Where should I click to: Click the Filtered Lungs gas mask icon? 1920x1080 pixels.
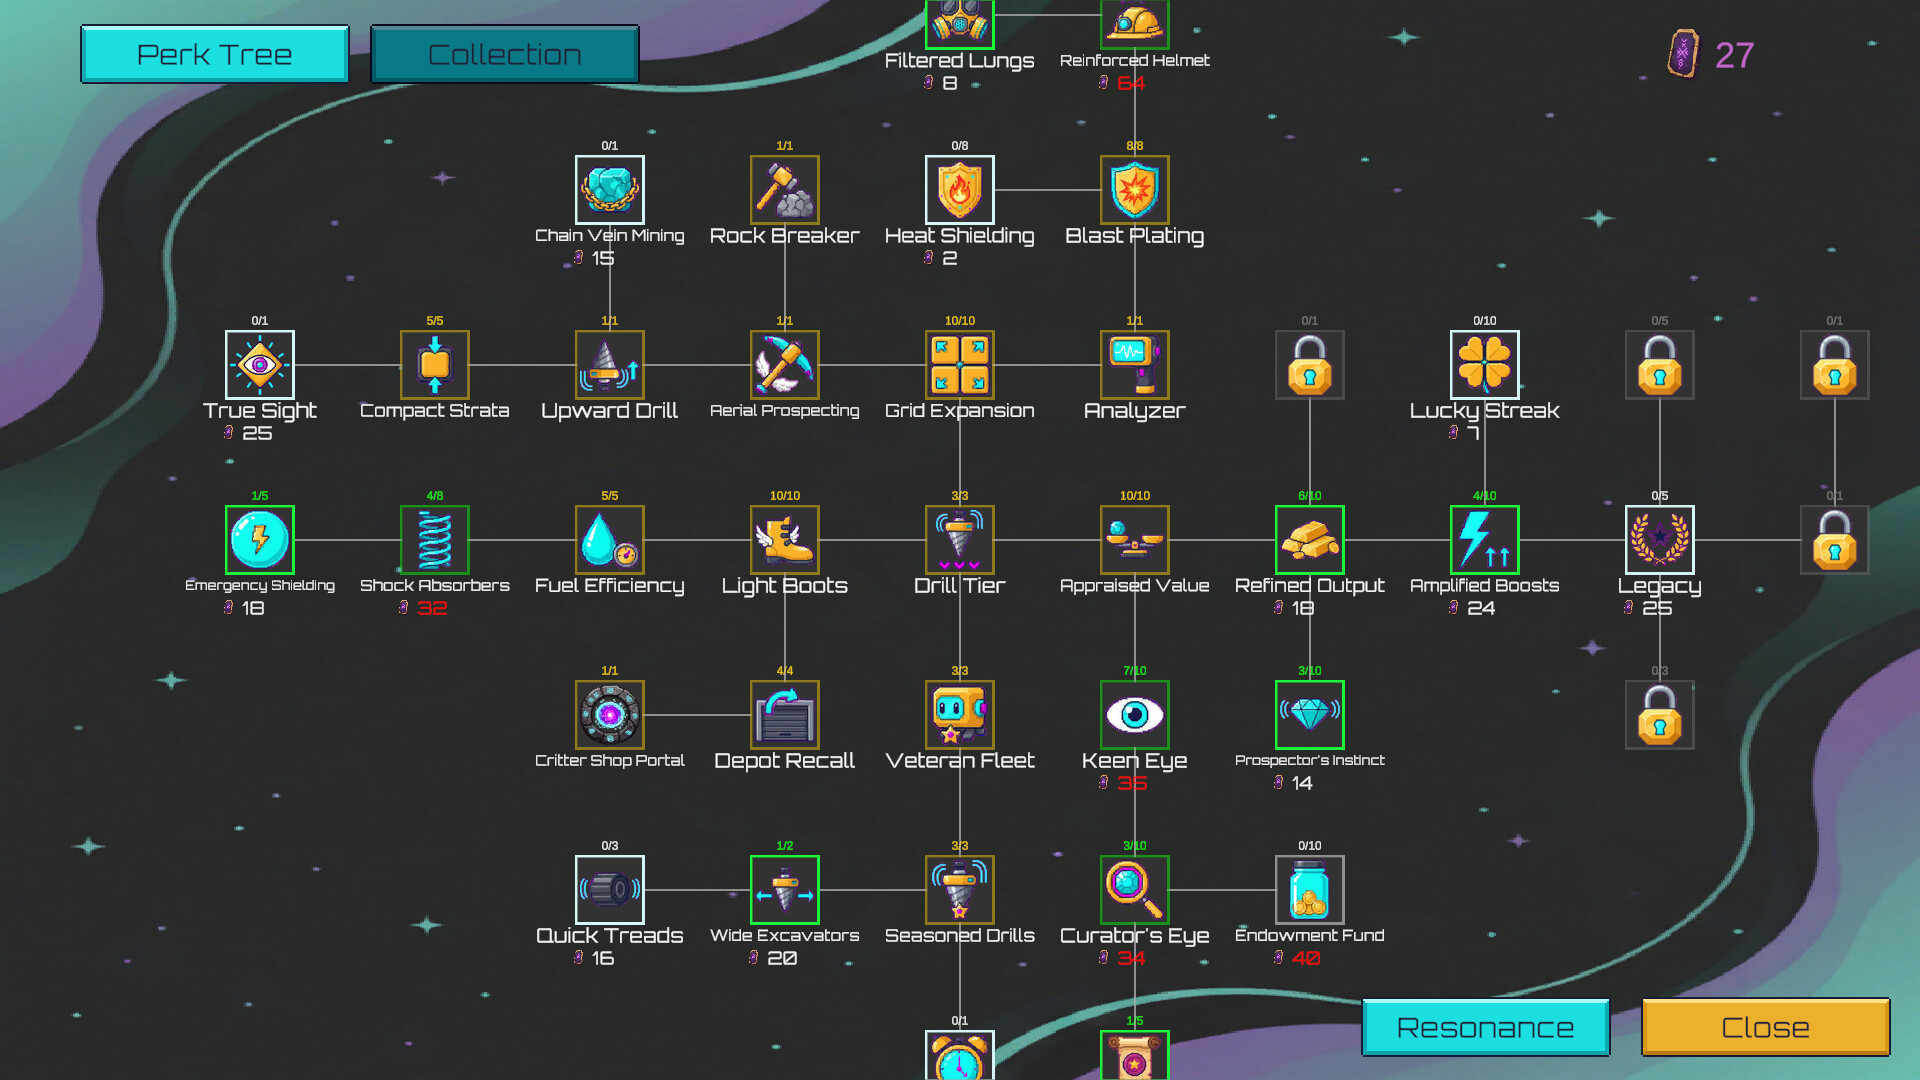[x=960, y=24]
